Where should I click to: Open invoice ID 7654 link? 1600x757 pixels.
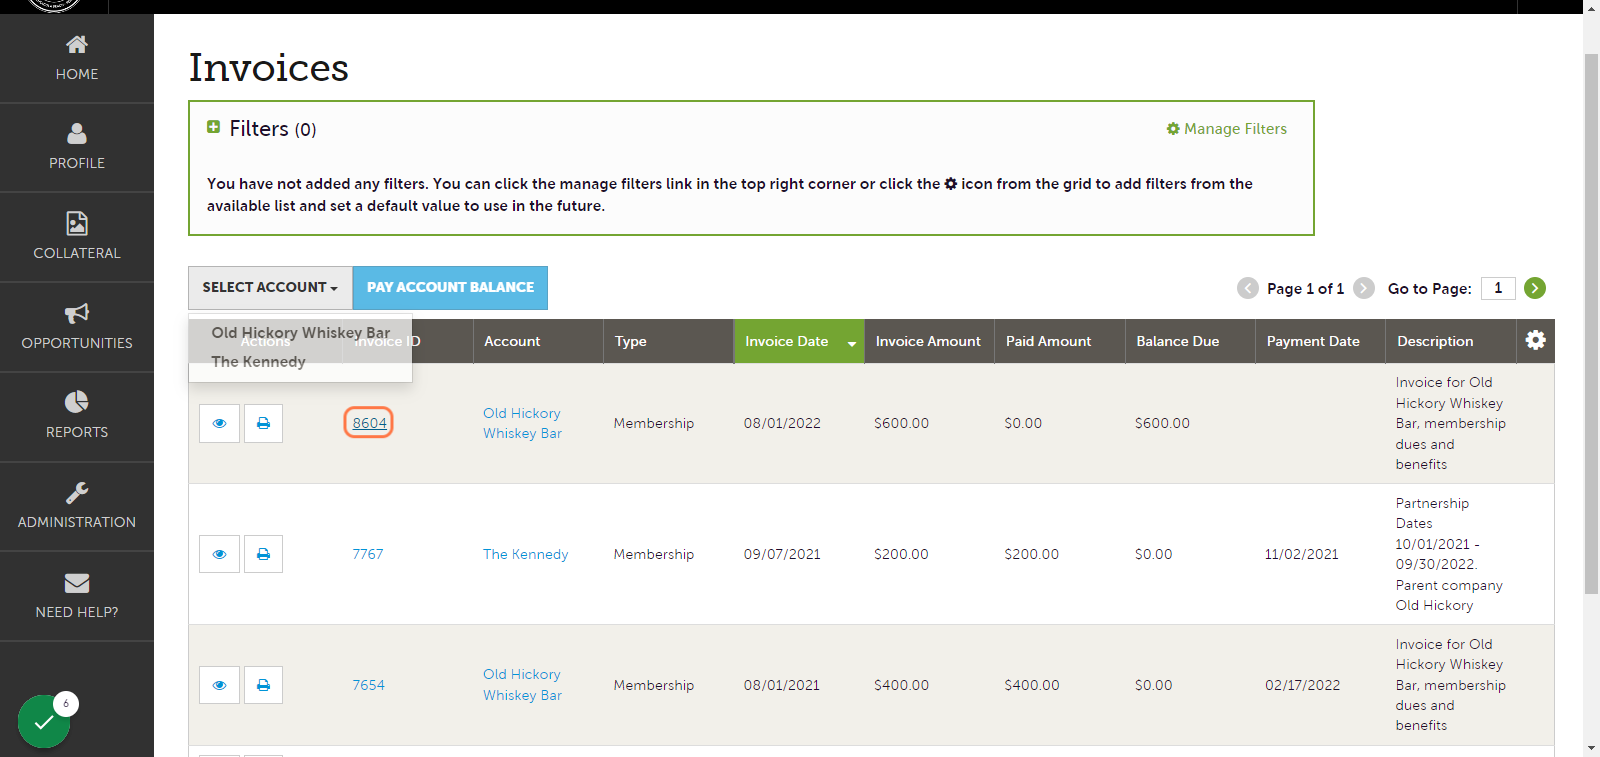(x=368, y=685)
